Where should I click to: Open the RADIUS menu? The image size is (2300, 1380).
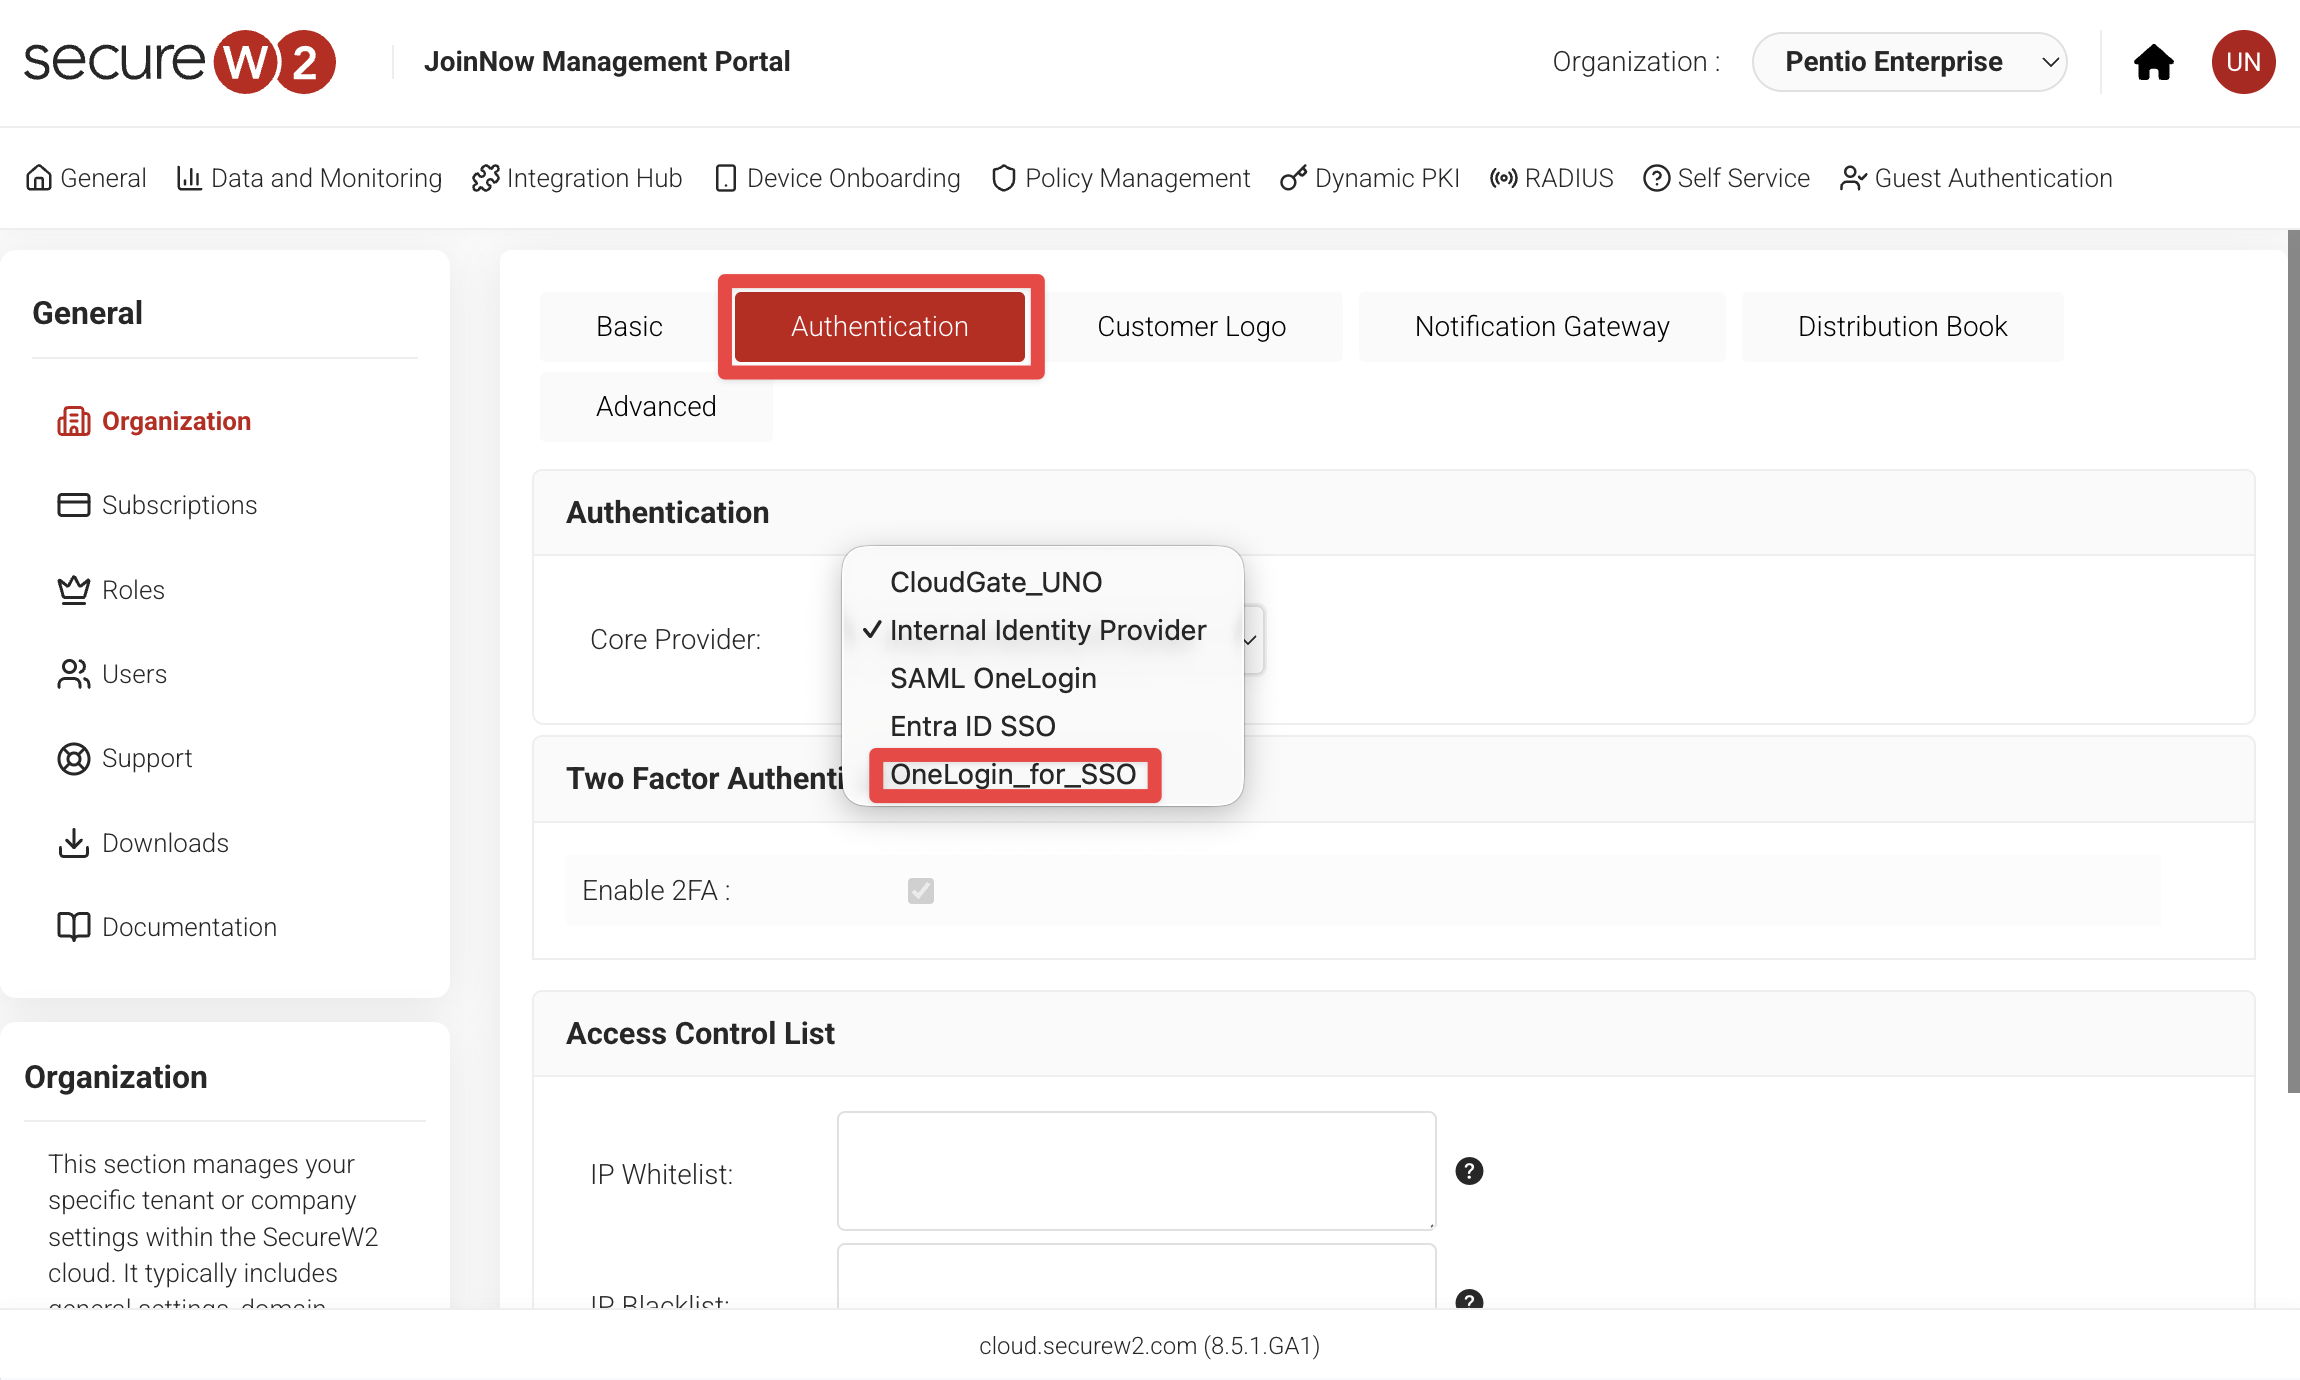tap(1552, 178)
